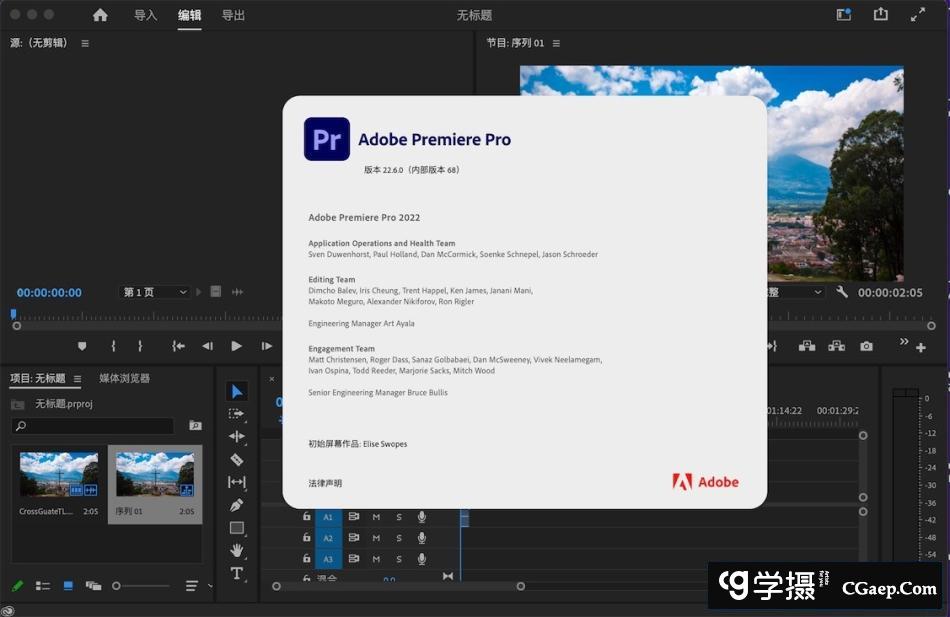Screen dimensions: 950x617
Task: Solo audio track A2
Action: coord(399,538)
